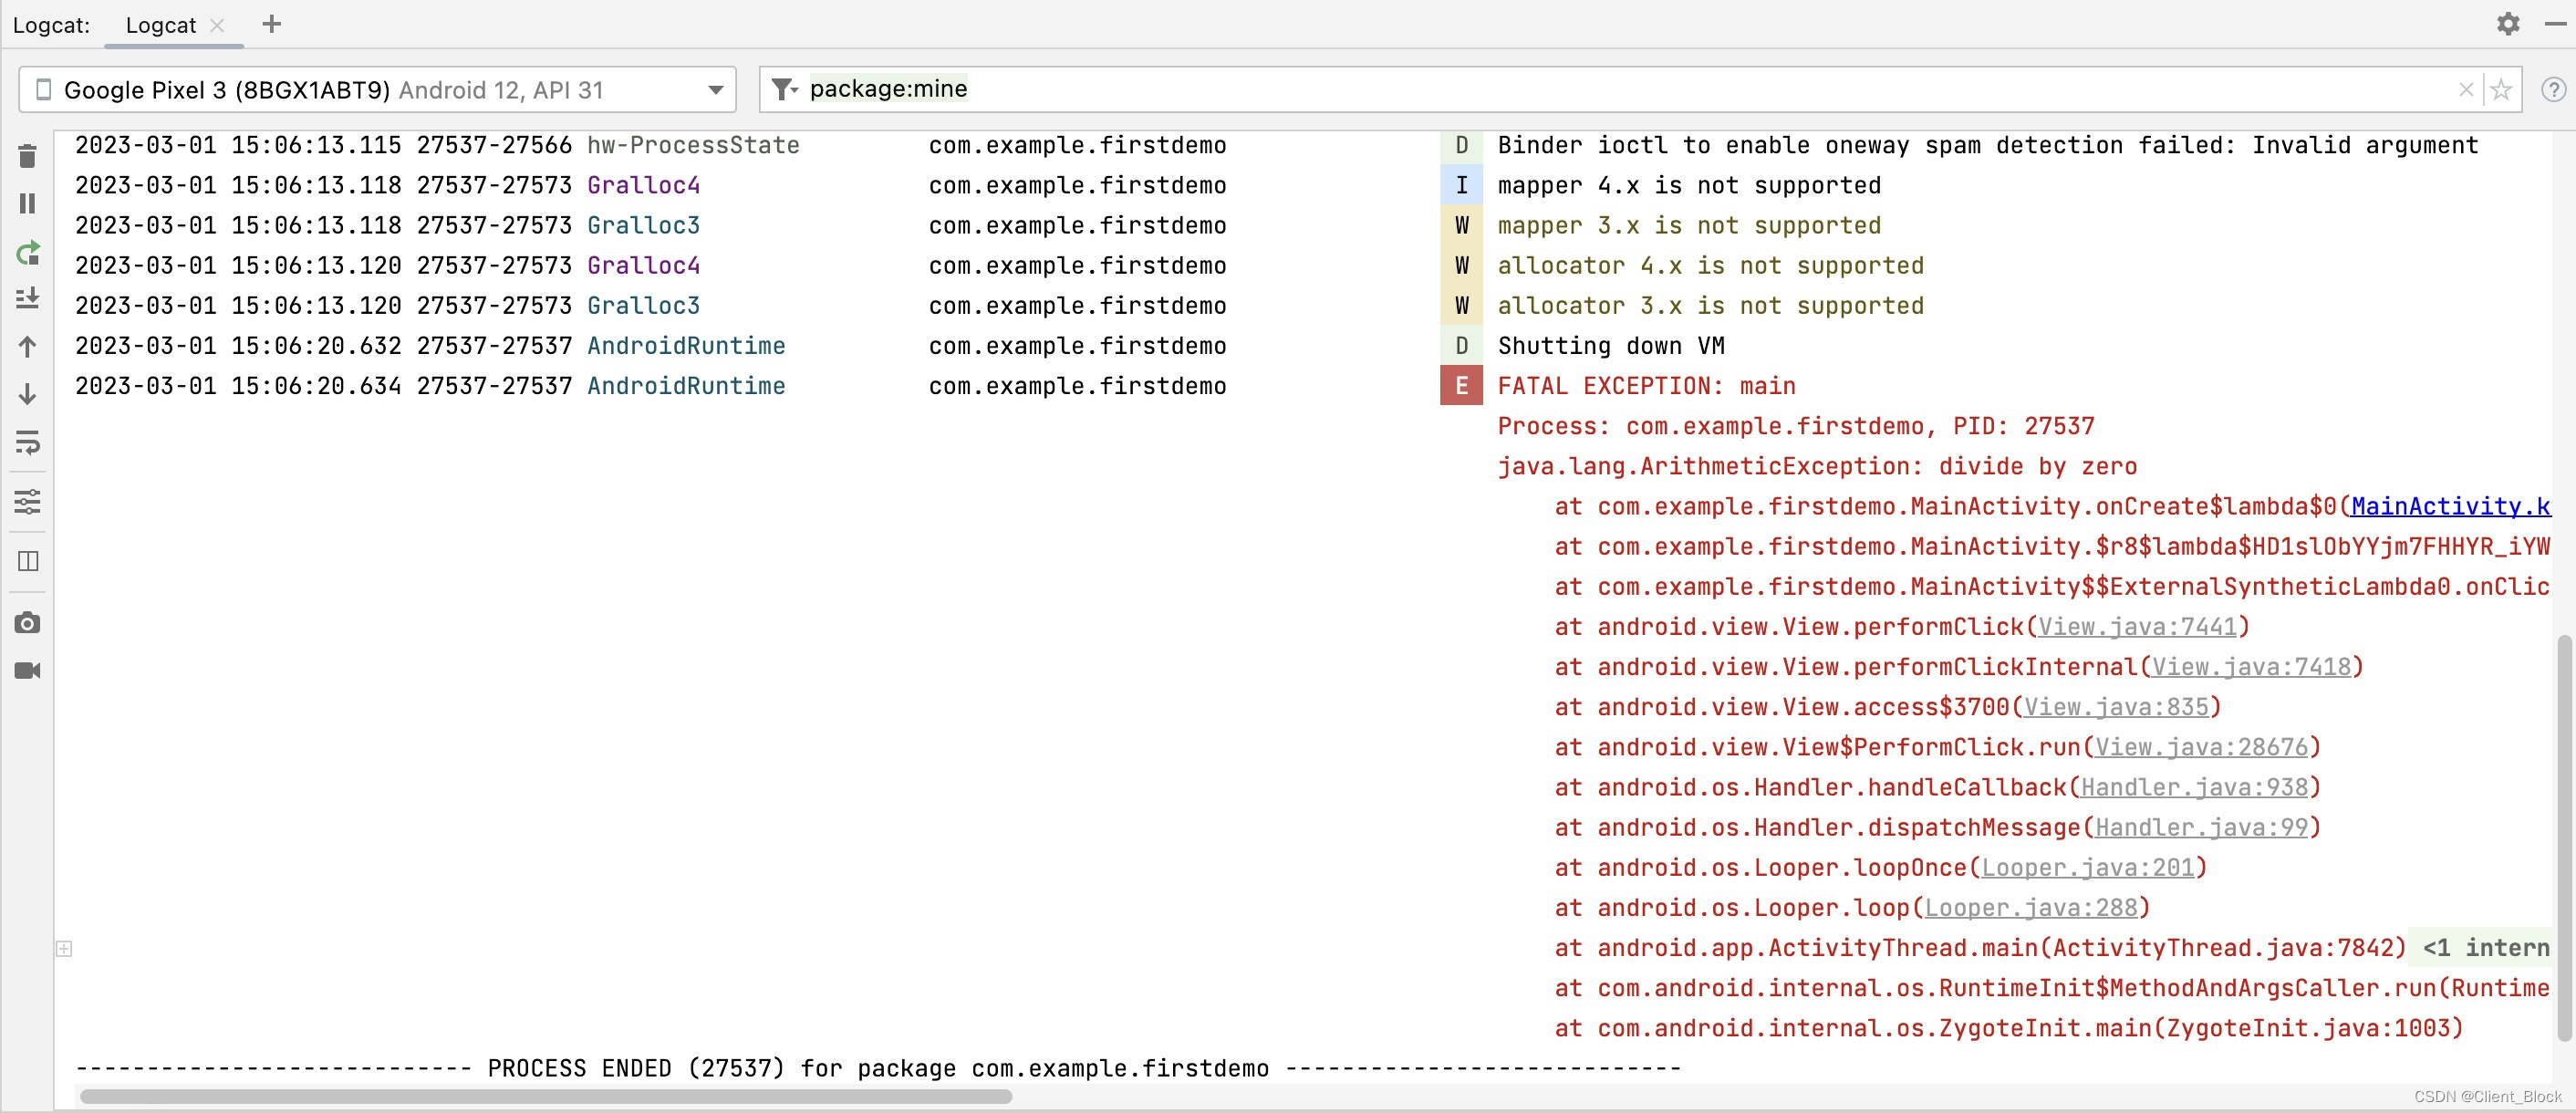Open the Google Pixel 3 device dropdown
This screenshot has height=1113, width=2576.
point(378,90)
